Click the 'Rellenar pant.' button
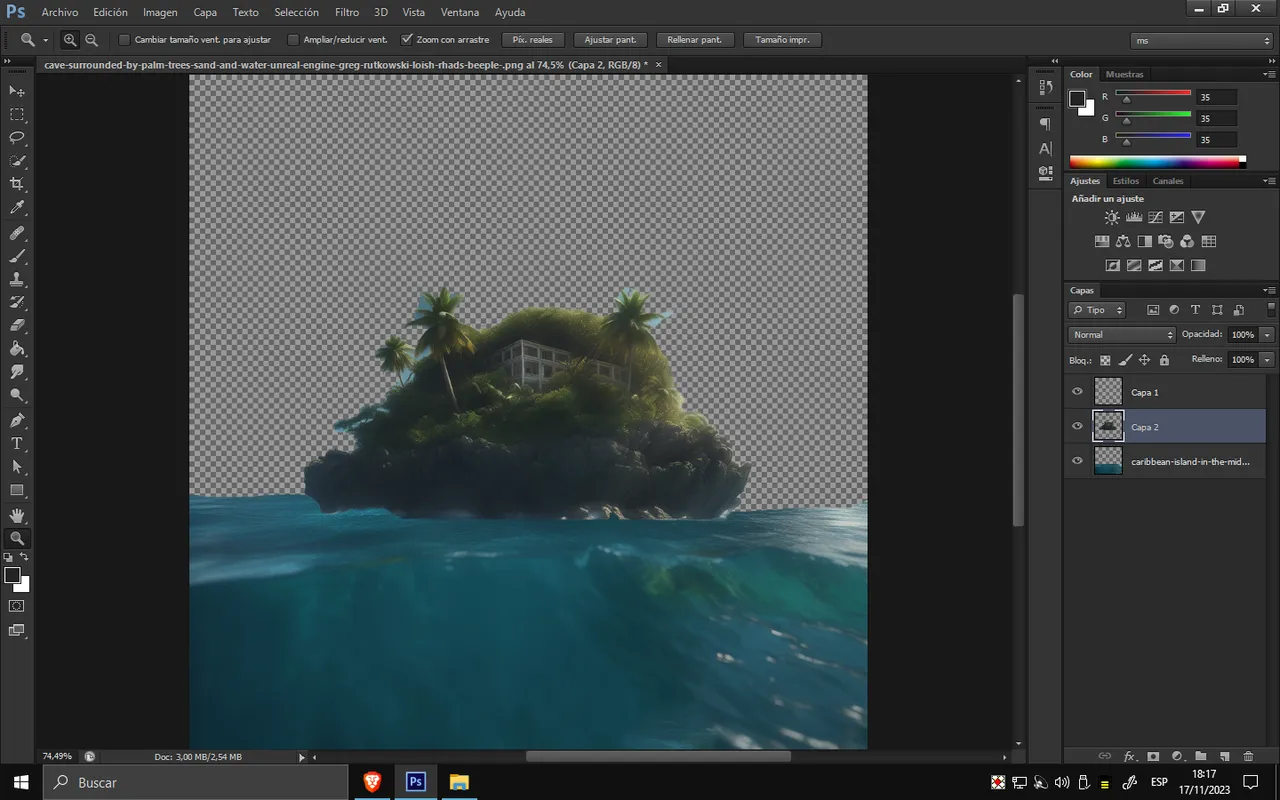 695,40
